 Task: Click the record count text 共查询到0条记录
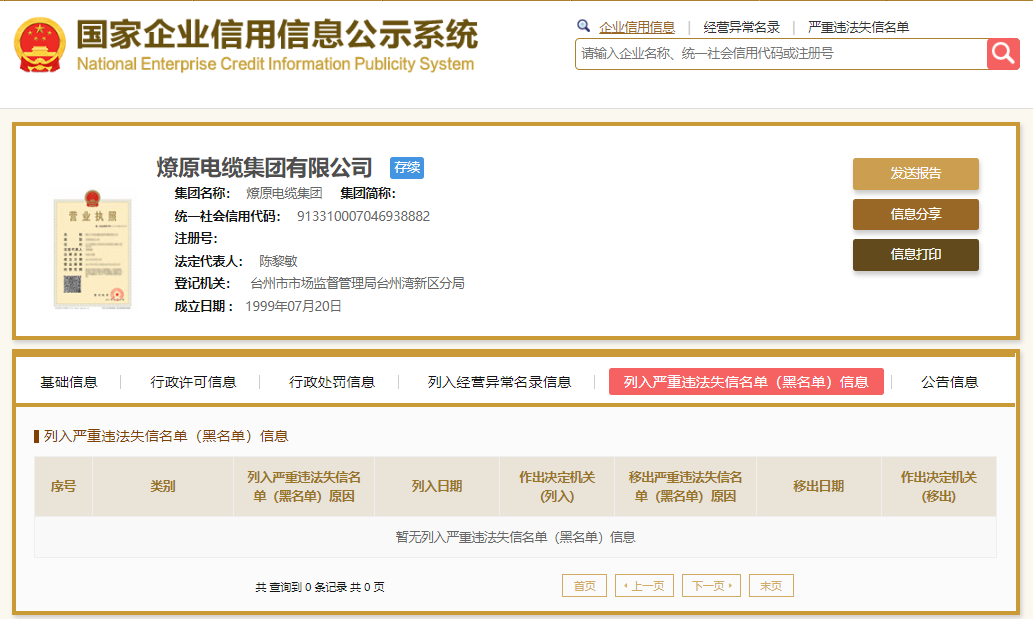click(x=300, y=587)
